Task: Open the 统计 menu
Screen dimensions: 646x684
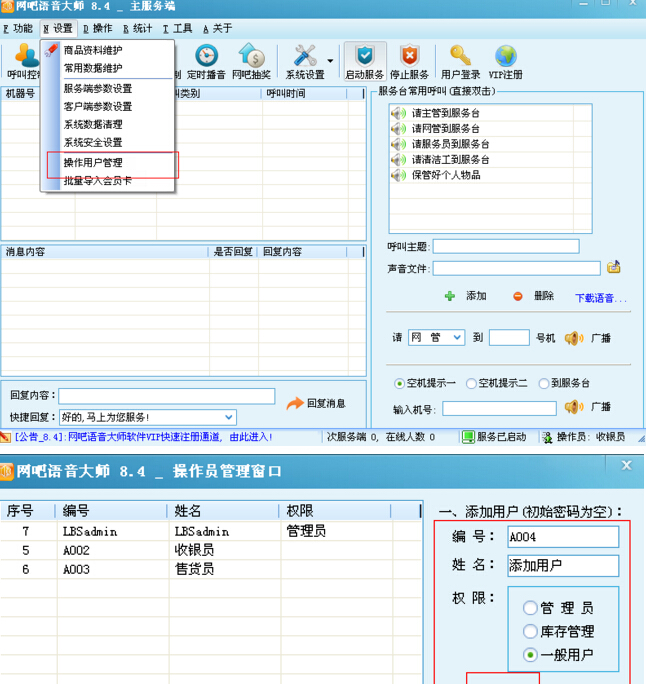Action: [x=137, y=29]
